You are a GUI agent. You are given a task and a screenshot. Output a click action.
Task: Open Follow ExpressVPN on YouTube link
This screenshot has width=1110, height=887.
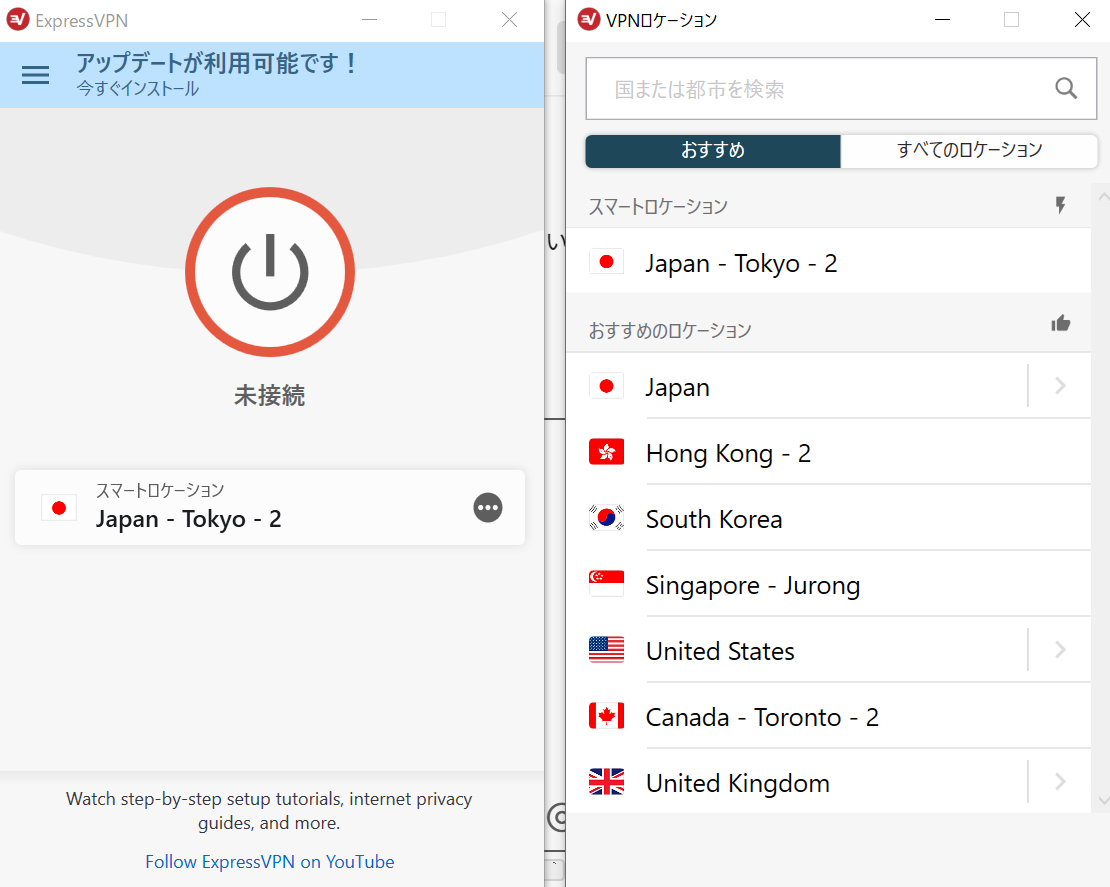tap(270, 862)
